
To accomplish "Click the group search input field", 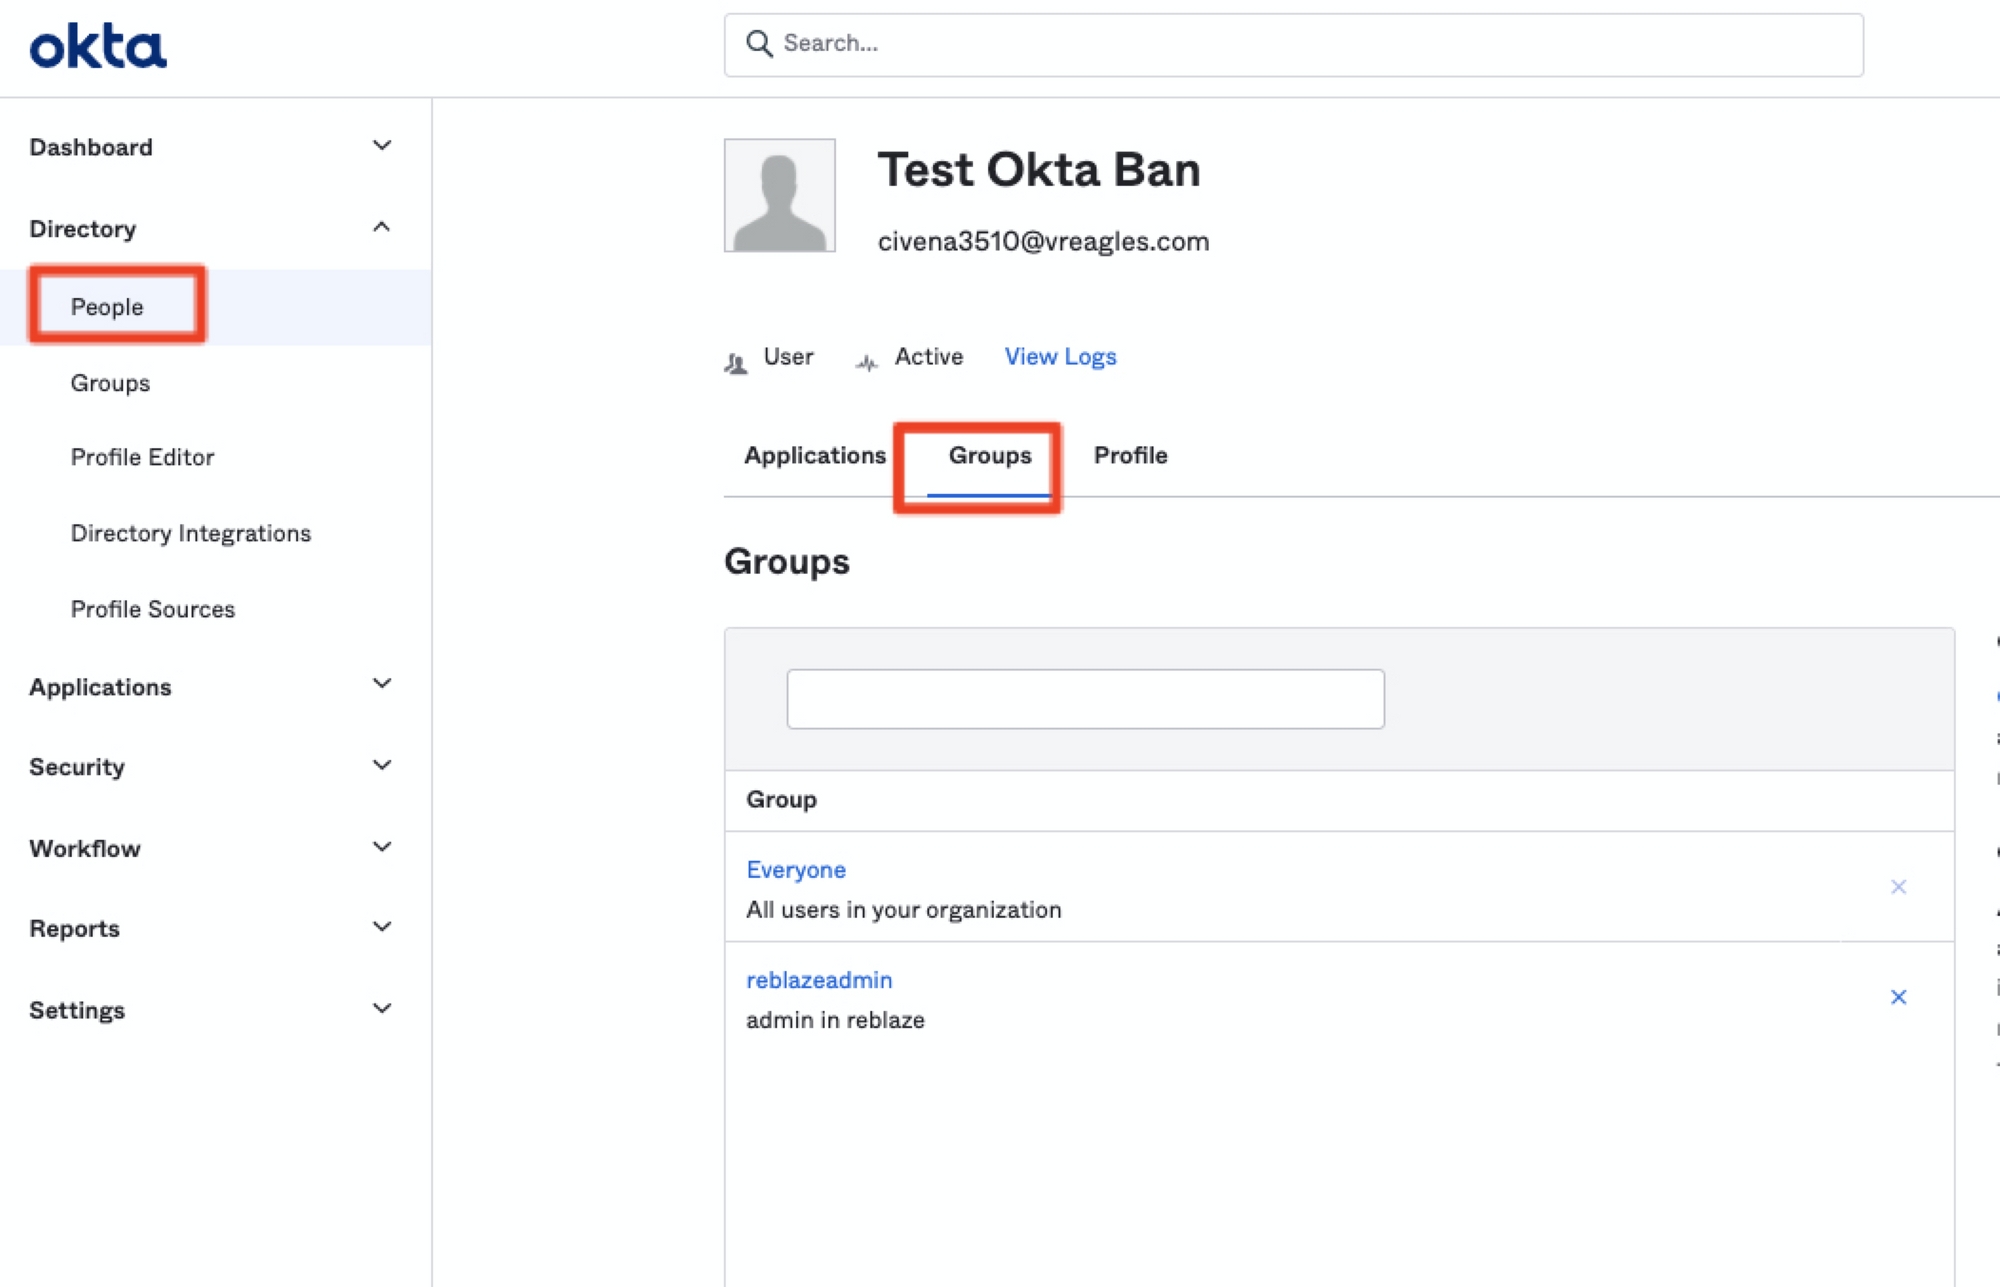I will point(1085,699).
